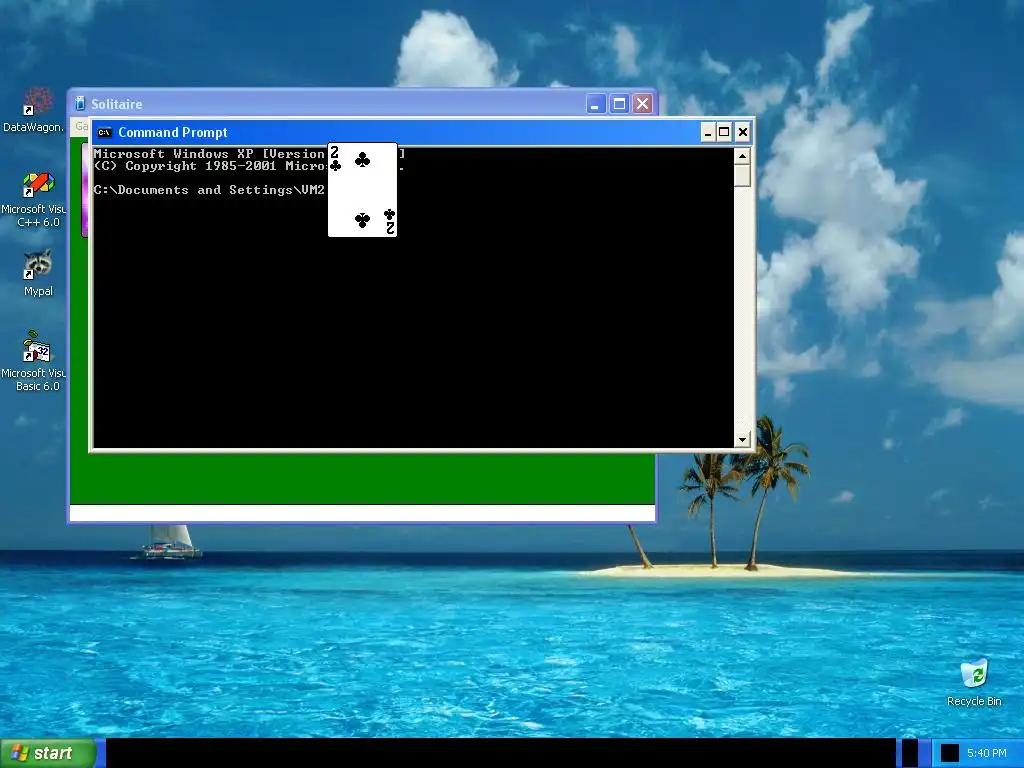Open Microsoft Visual Basic 6.0 desktop icon
The image size is (1024, 768).
(35, 362)
